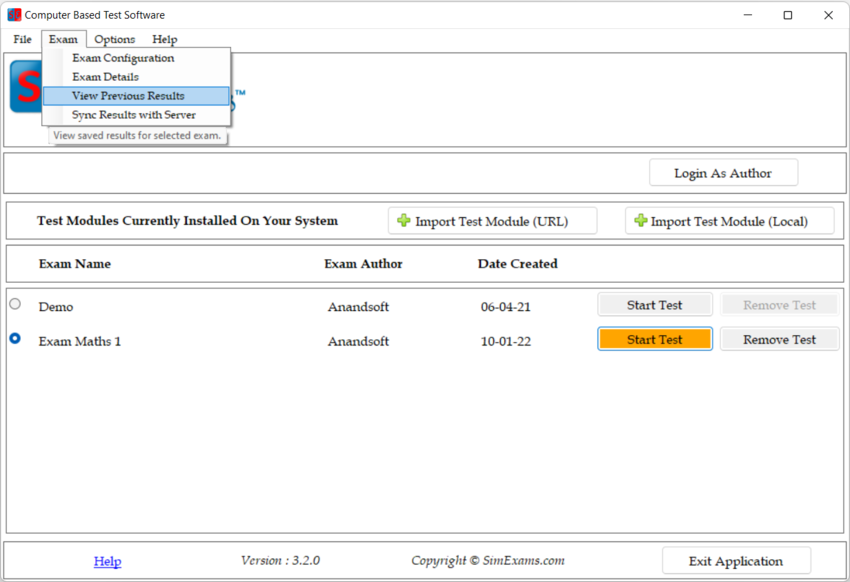Choose Exam Configuration from Exam menu

pos(123,58)
